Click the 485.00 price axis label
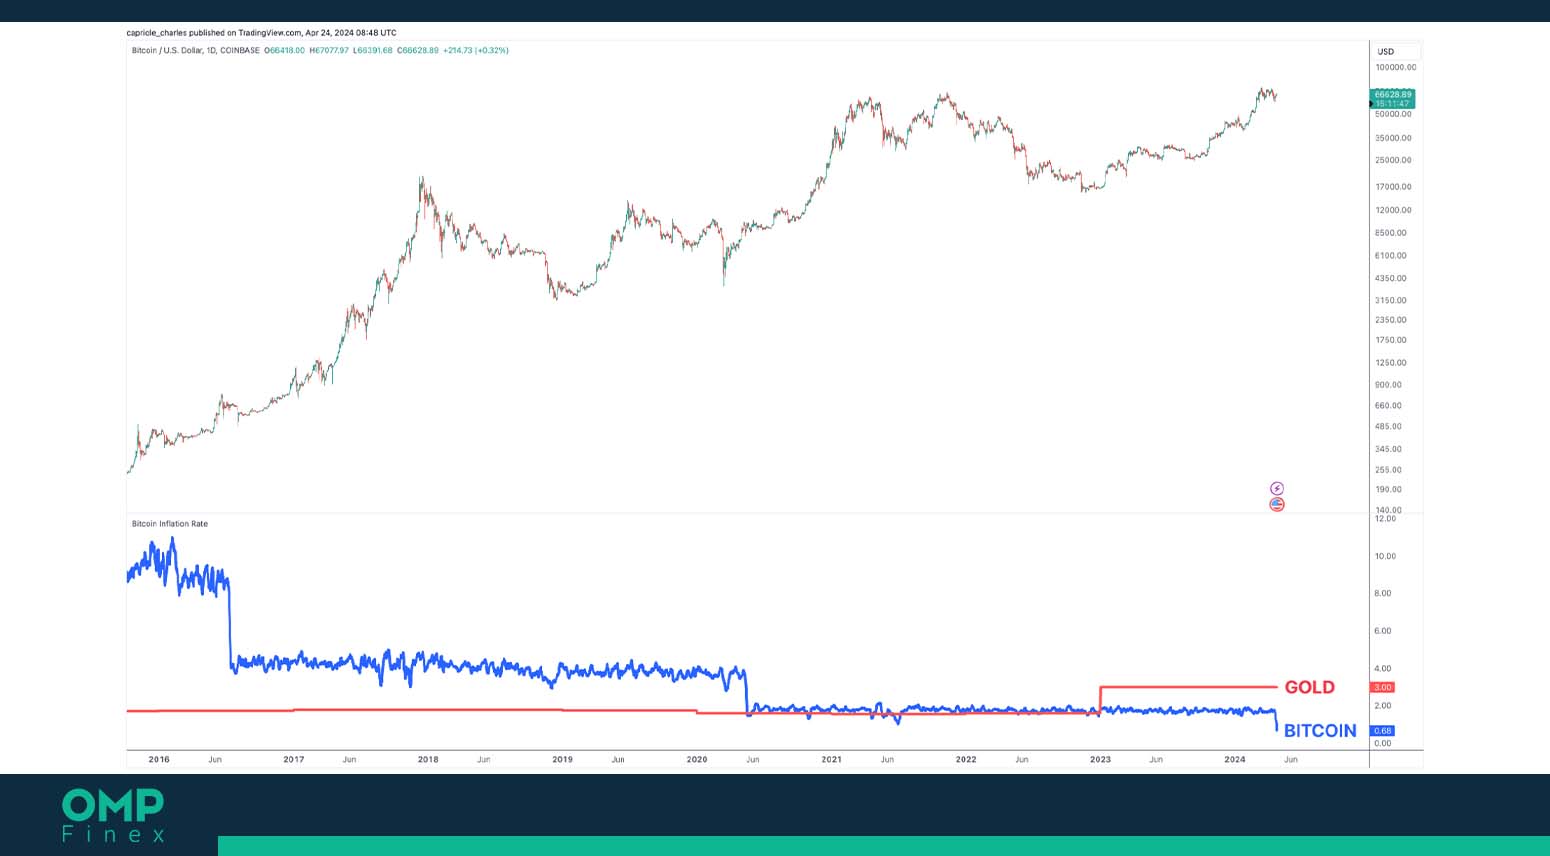 coord(1389,427)
